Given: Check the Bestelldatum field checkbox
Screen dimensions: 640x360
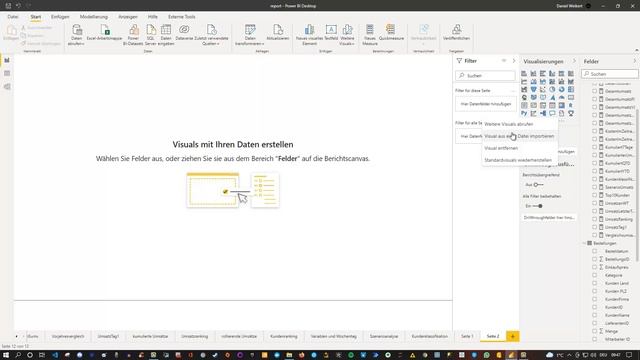Looking at the screenshot, I should [x=595, y=251].
